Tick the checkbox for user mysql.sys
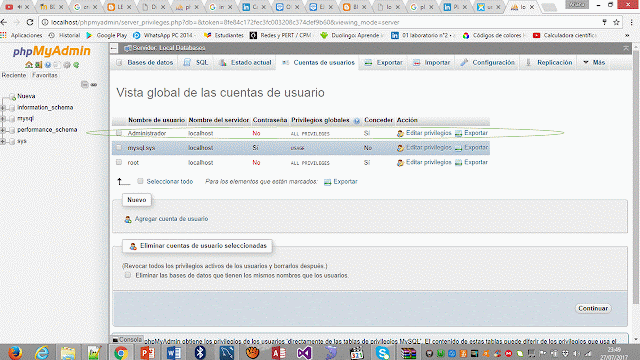640x360 pixels. tap(119, 147)
